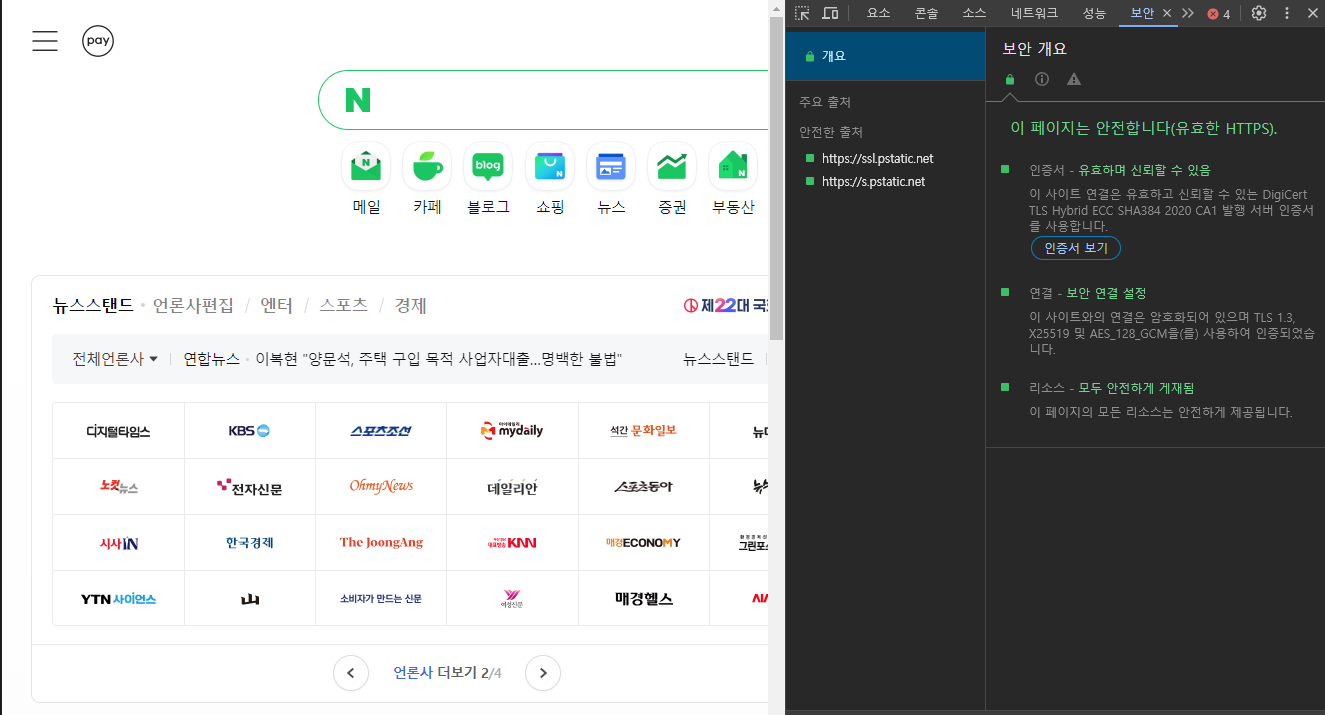Viewport: 1325px width, 715px height.
Task: Select origin https://s.pstatic.net
Action: pos(873,181)
